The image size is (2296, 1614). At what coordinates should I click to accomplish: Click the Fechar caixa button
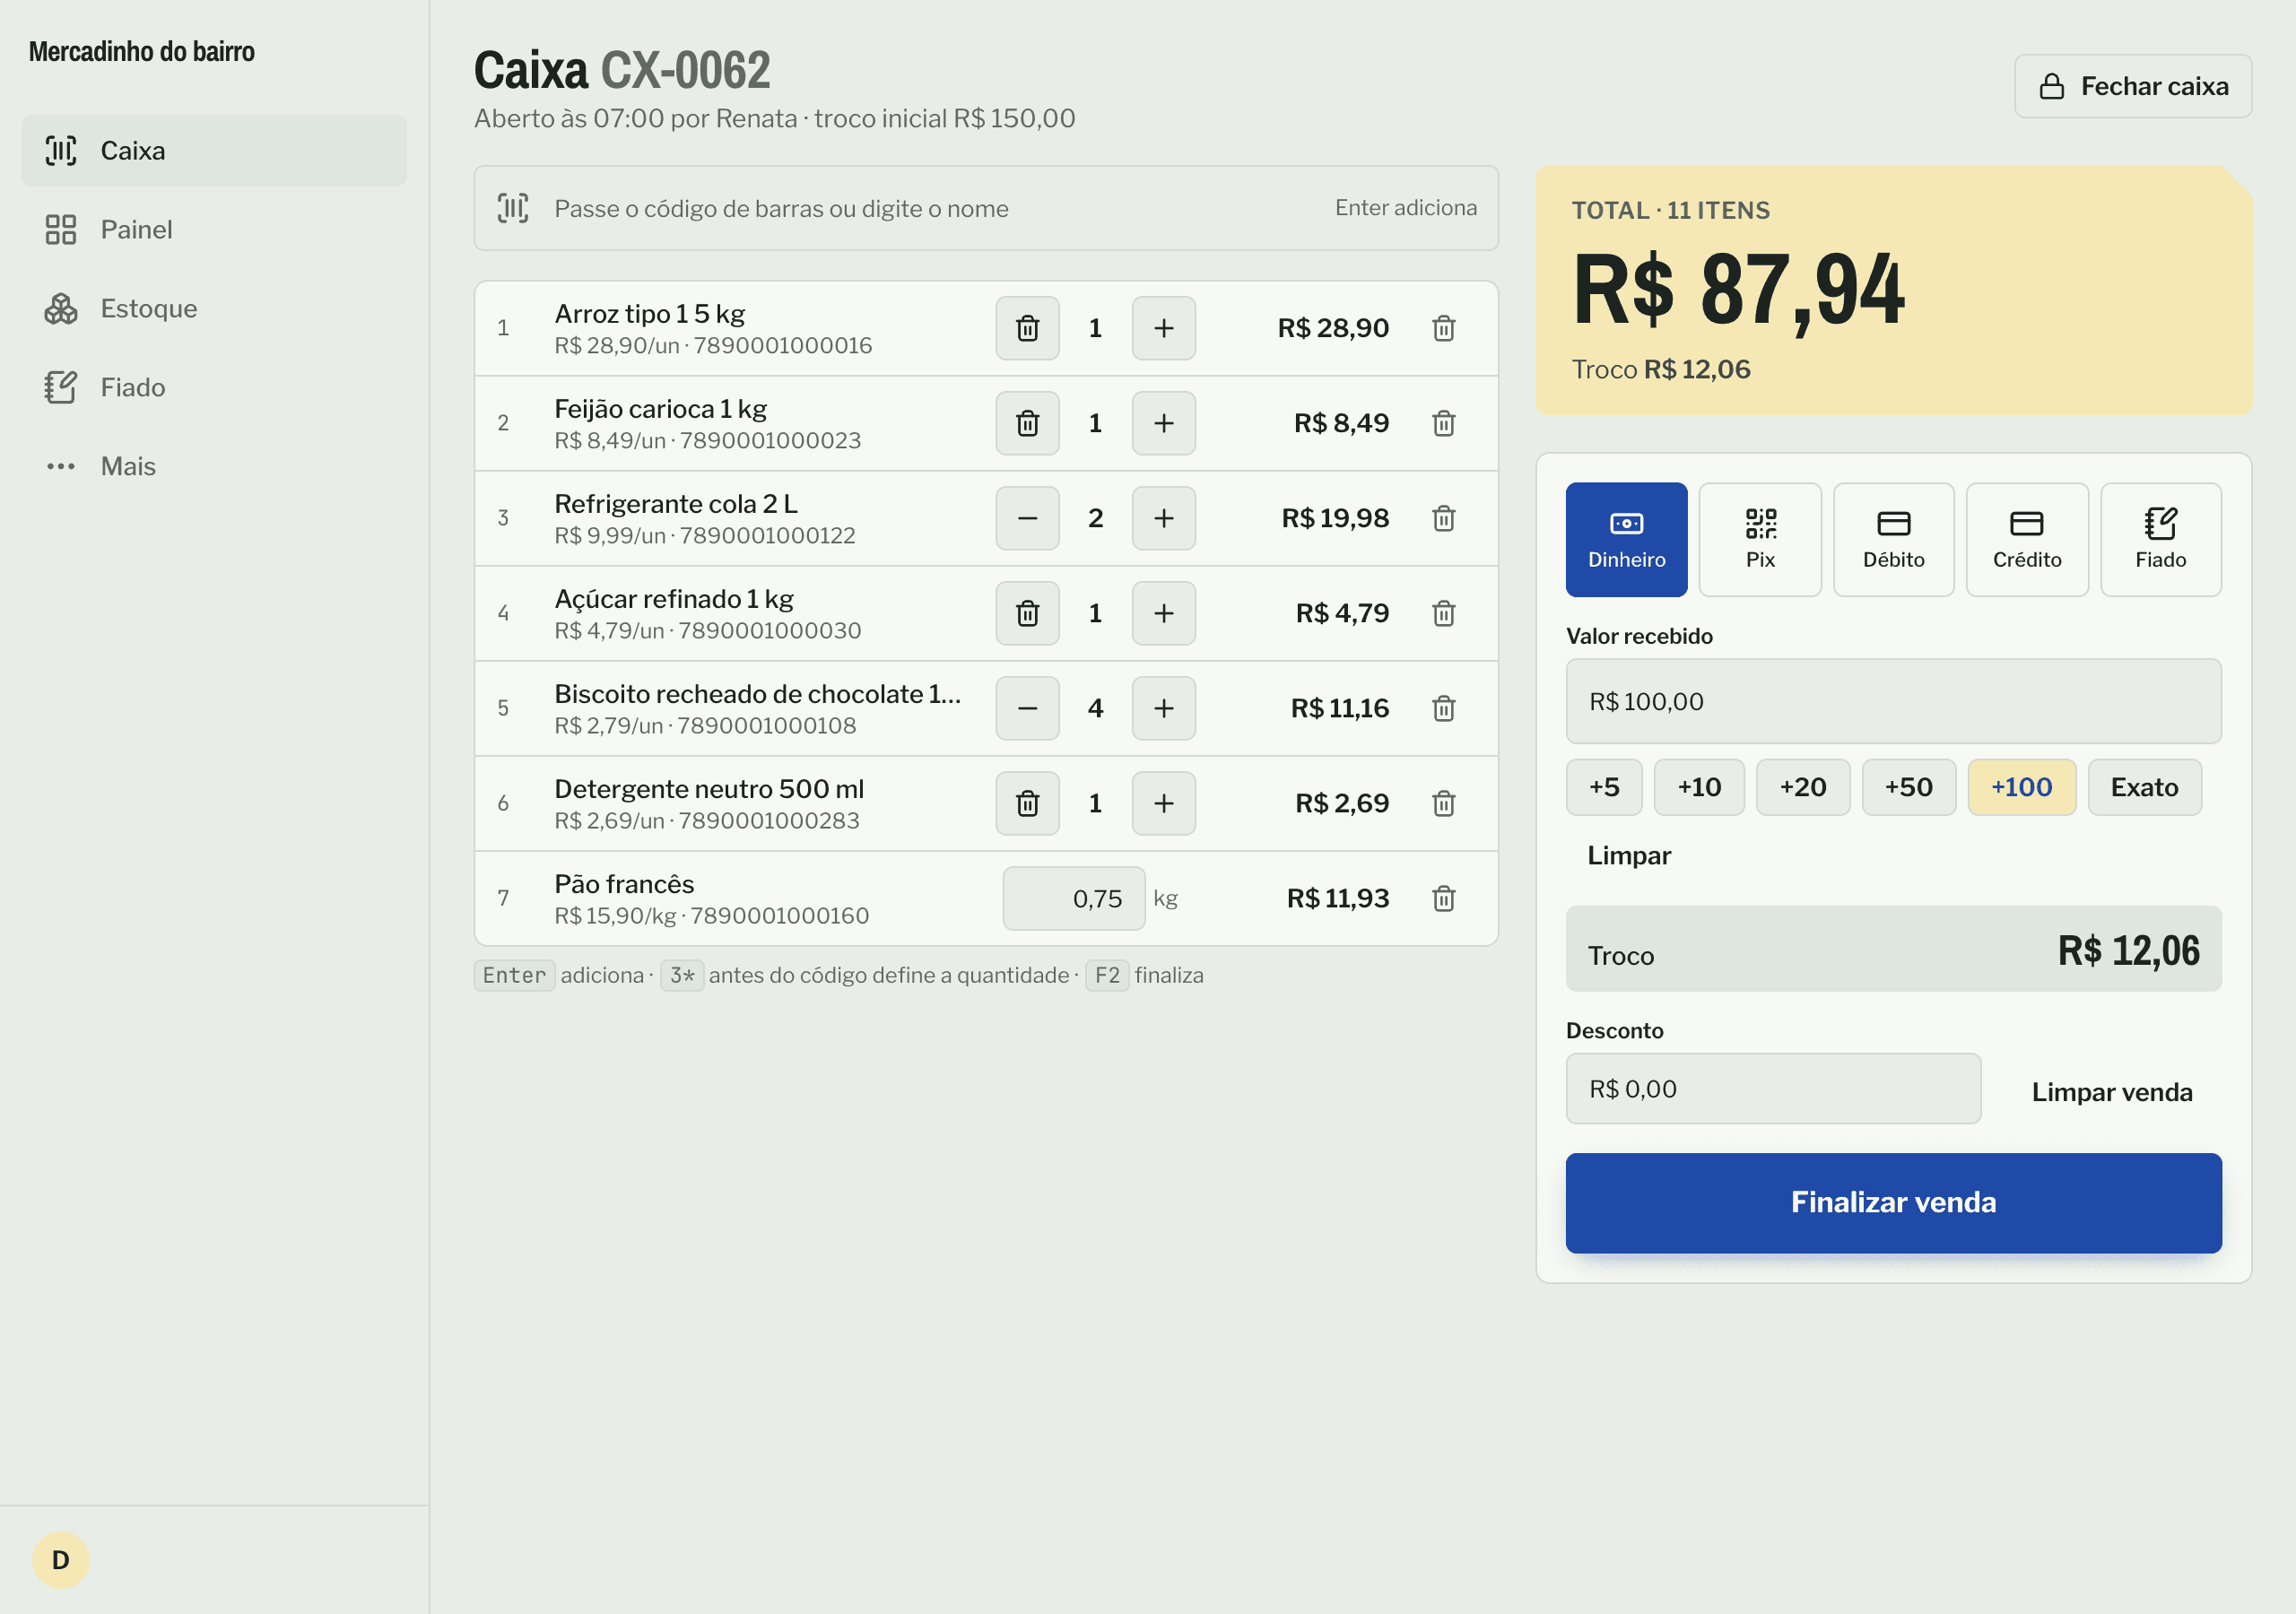pyautogui.click(x=2132, y=87)
